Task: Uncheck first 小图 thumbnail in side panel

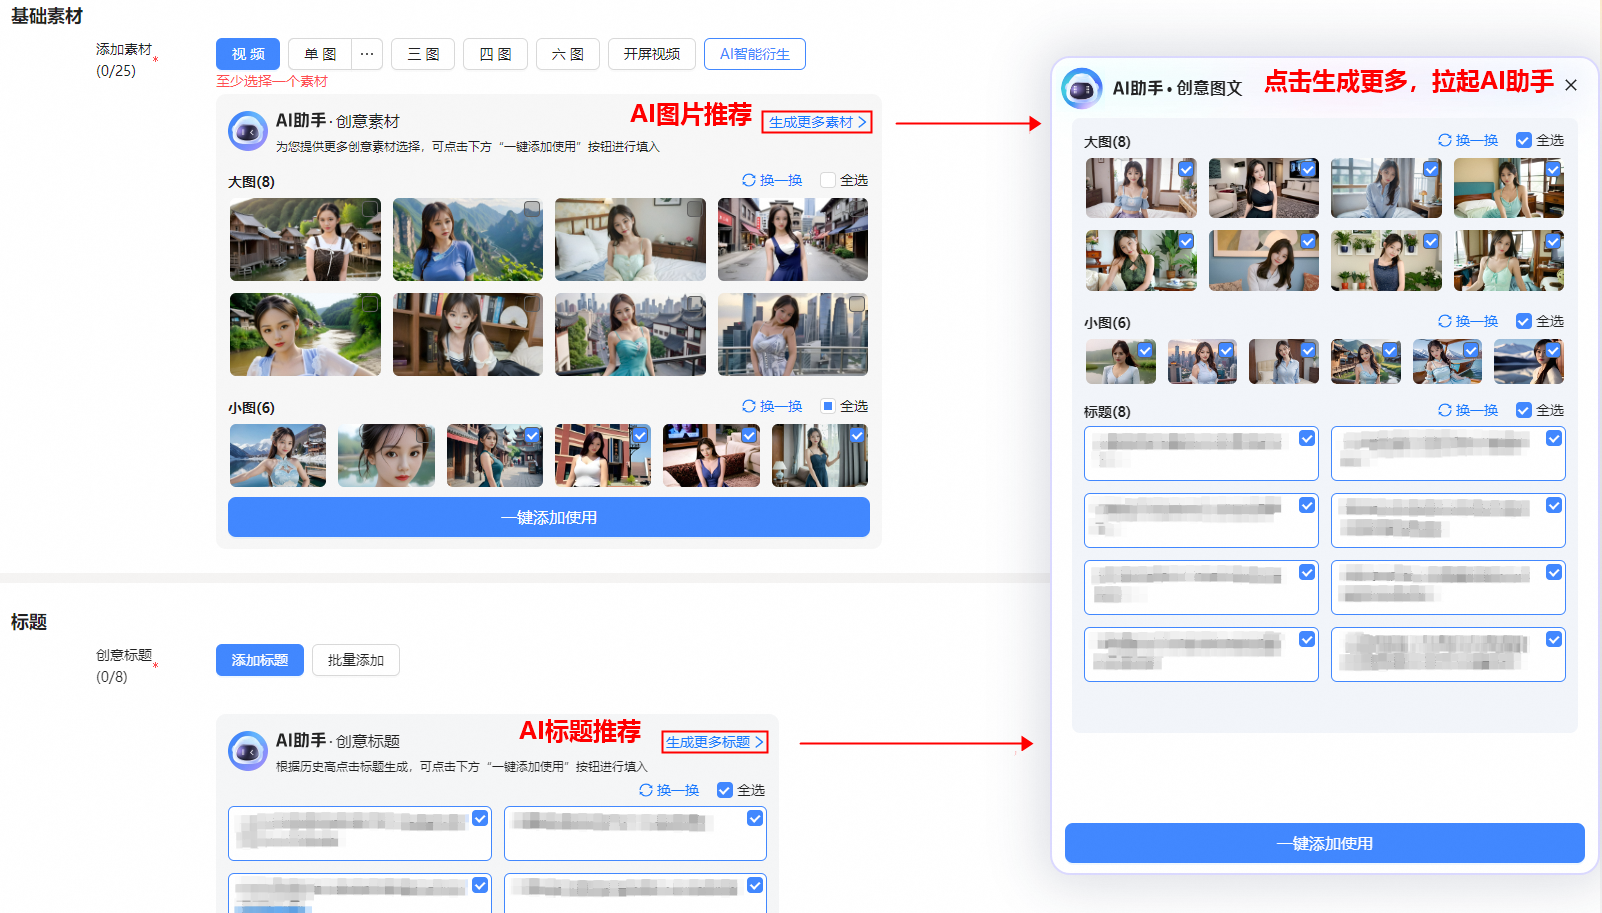Action: point(1146,350)
